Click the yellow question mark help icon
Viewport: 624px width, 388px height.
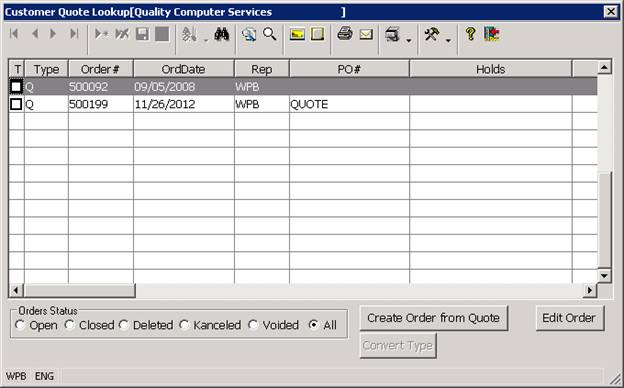[470, 34]
